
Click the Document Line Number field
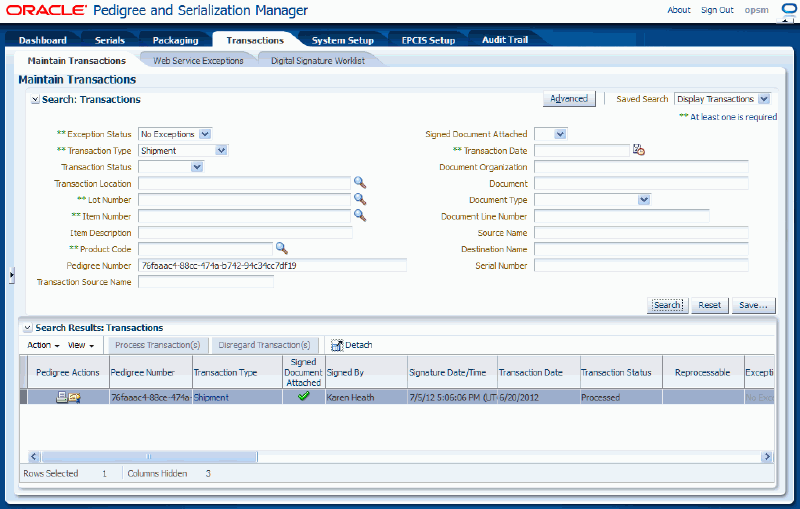point(622,216)
